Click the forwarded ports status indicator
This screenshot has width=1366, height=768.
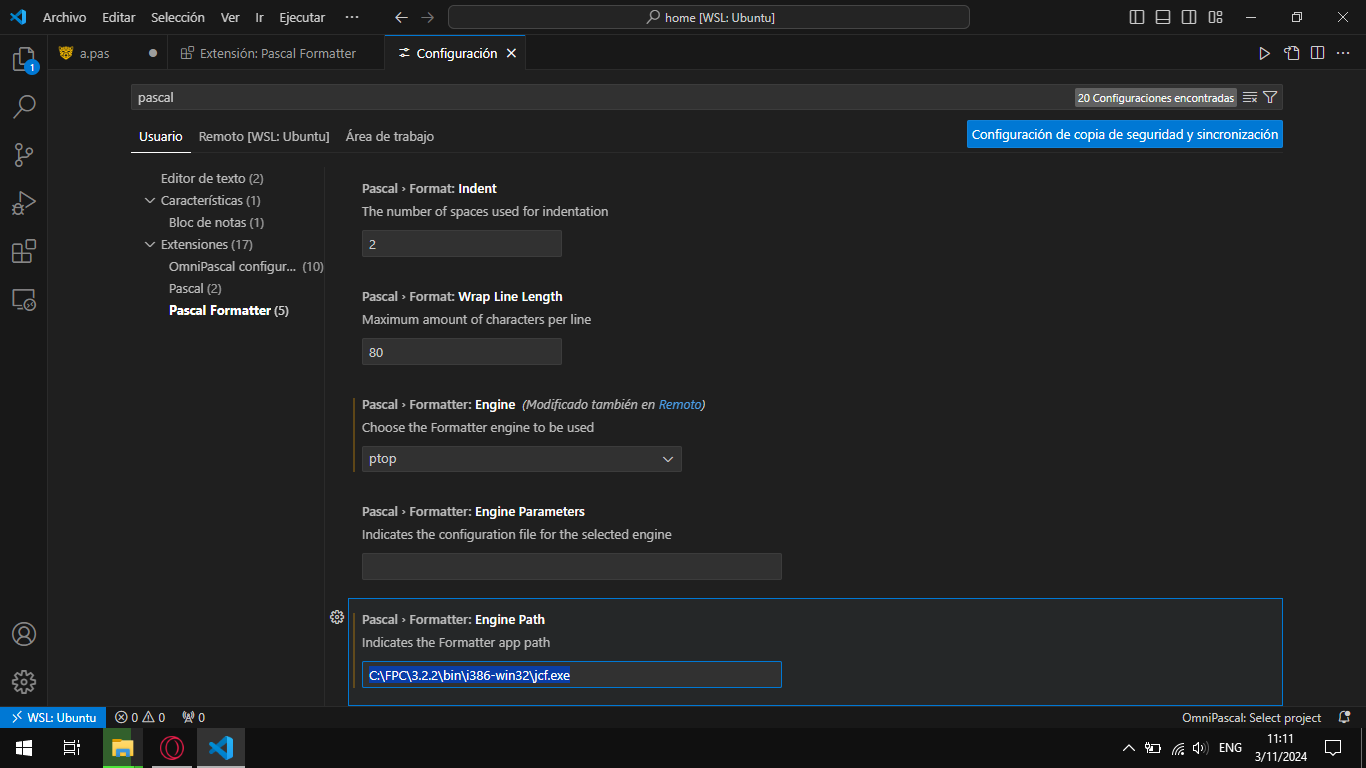(193, 717)
